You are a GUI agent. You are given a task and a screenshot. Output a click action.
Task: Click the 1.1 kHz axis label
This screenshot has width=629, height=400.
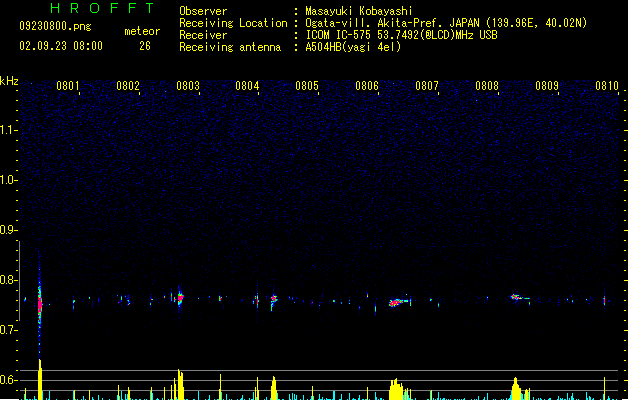coord(7,130)
